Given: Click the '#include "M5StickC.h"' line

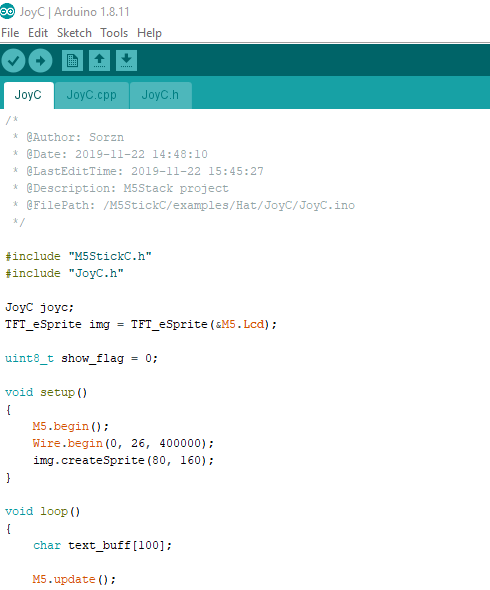Looking at the screenshot, I should point(78,256).
